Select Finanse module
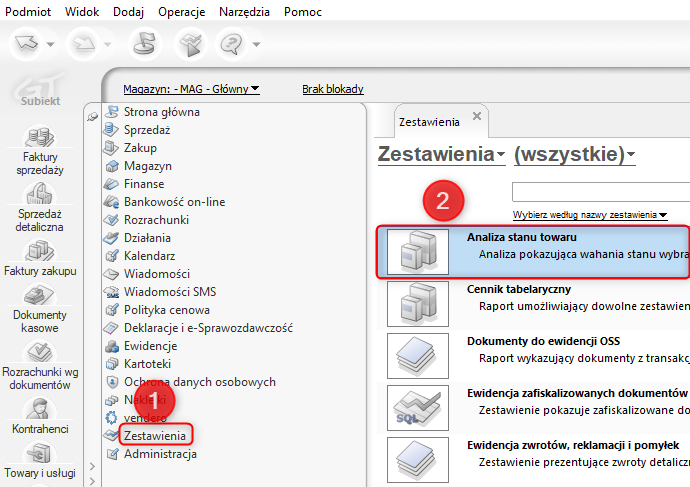Viewport: 690px width, 487px height. click(x=144, y=184)
